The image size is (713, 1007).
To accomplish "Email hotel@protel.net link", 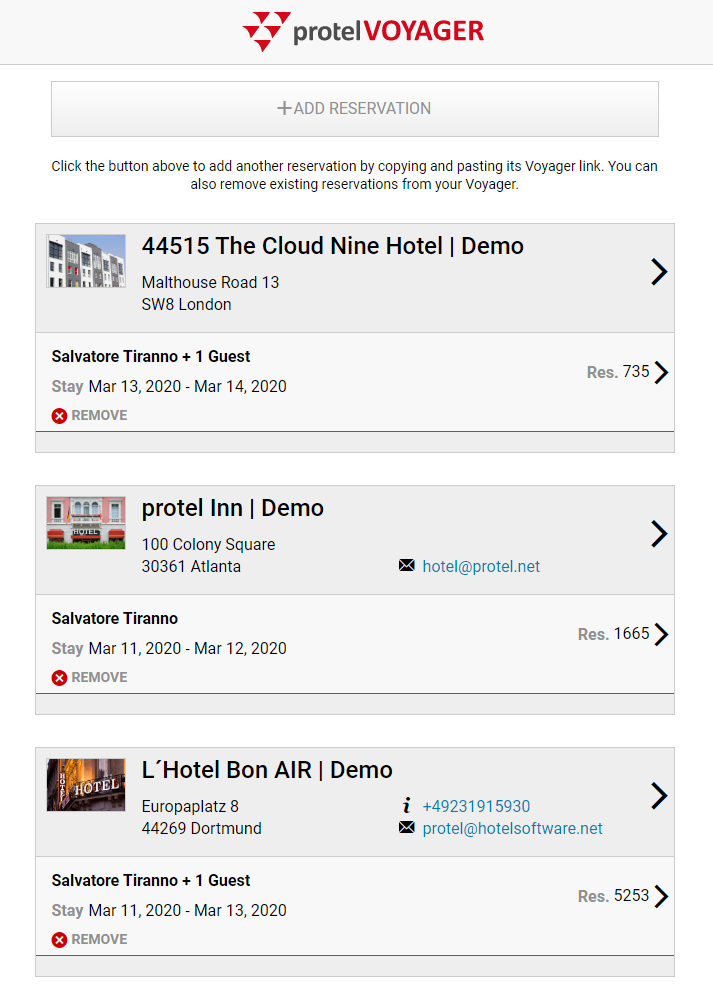I will tap(481, 566).
